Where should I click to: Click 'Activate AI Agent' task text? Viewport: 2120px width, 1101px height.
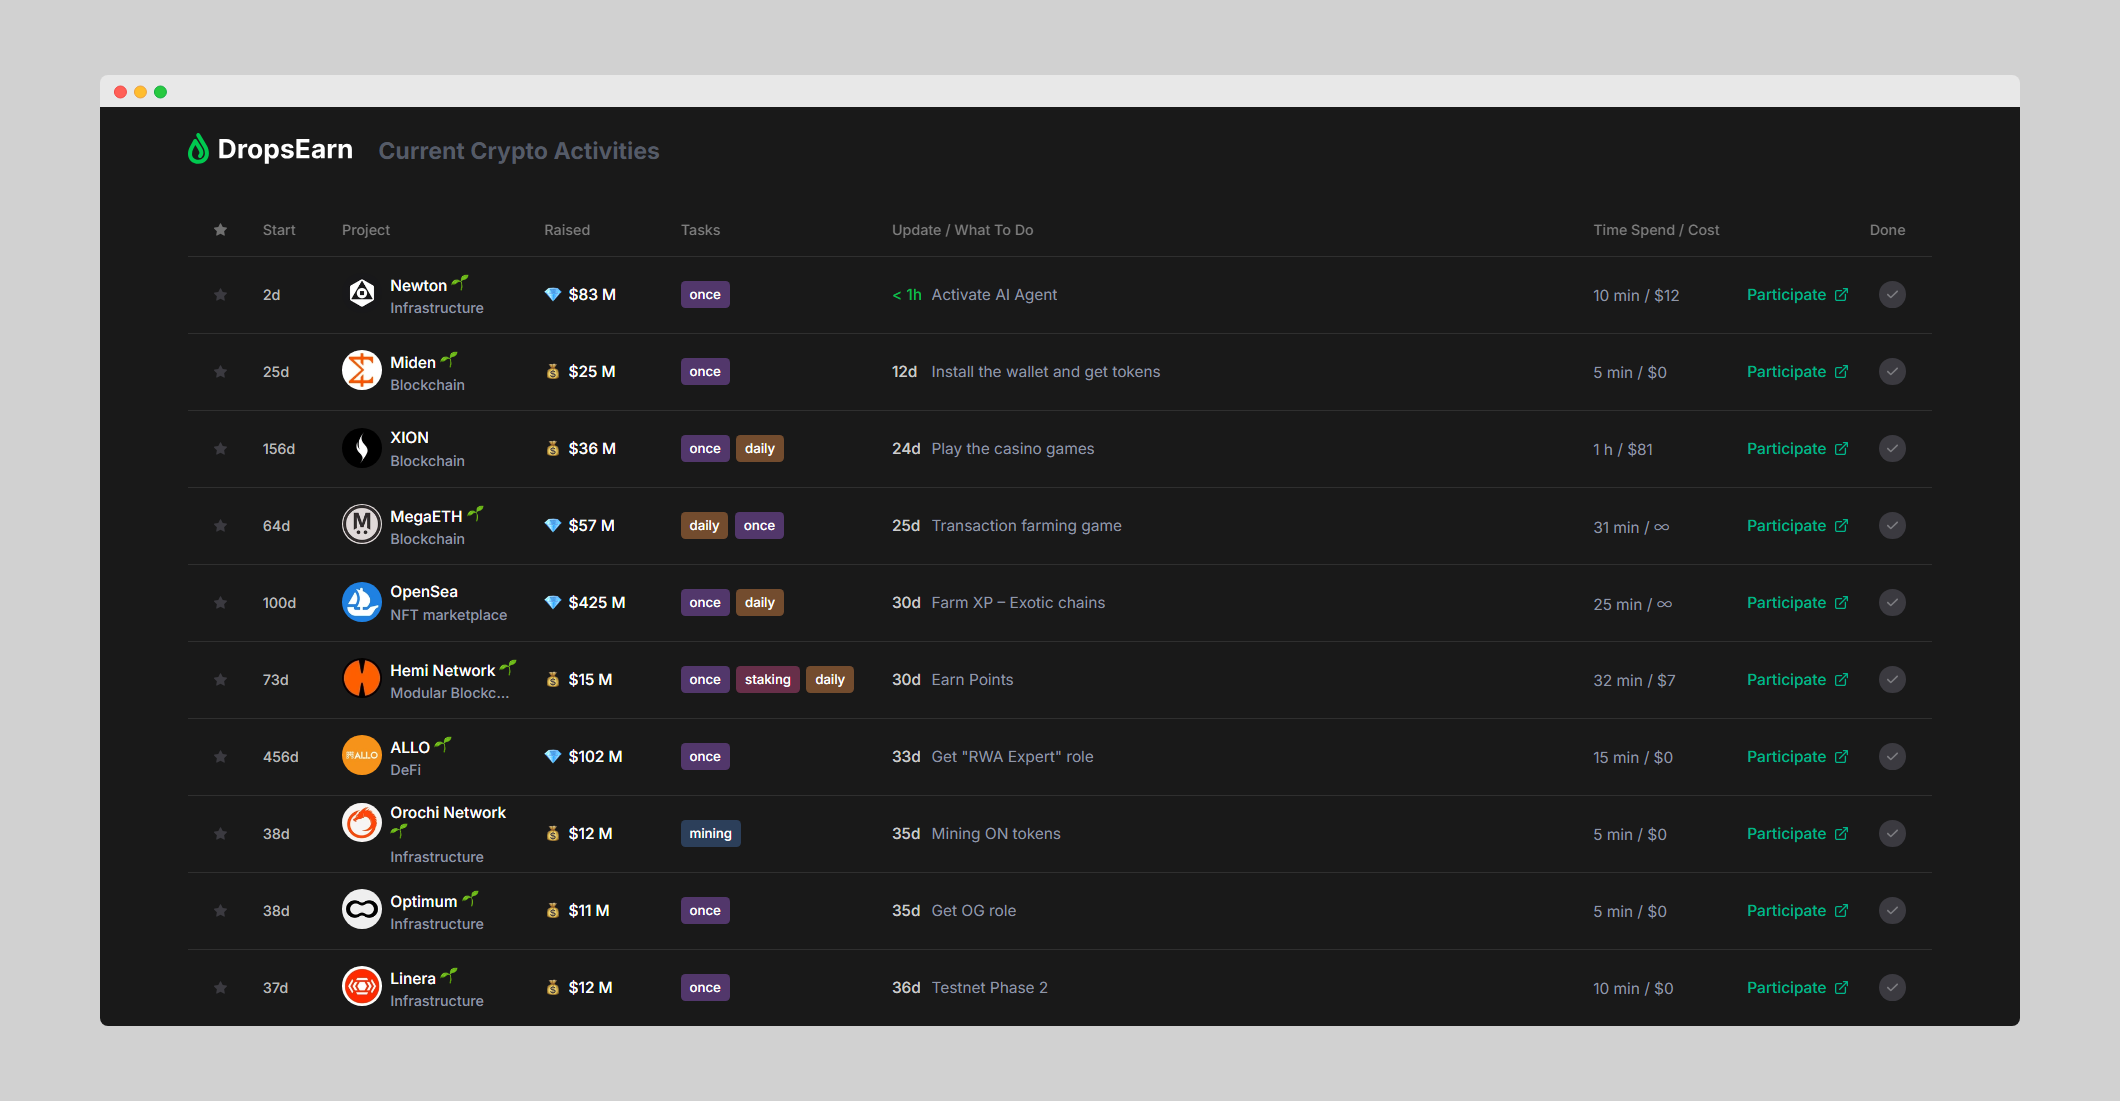point(994,295)
